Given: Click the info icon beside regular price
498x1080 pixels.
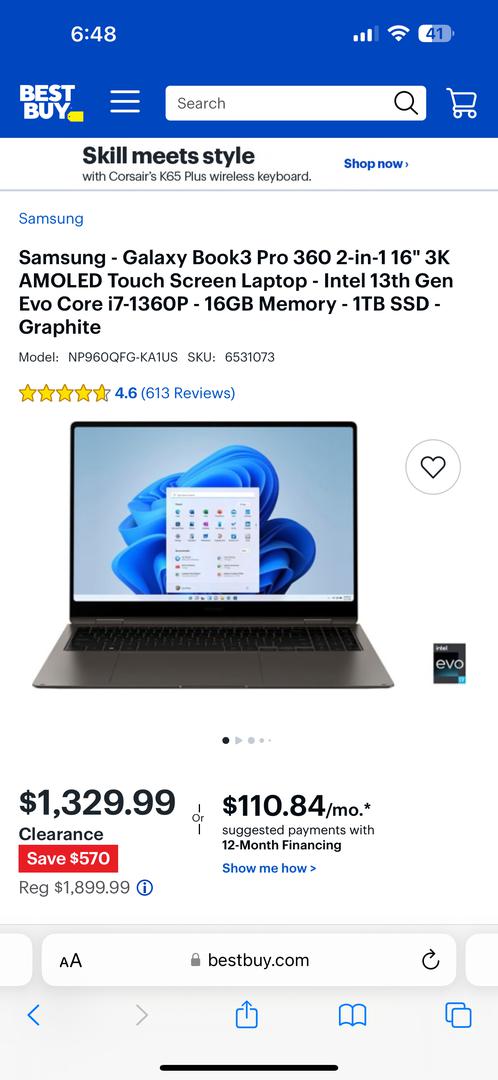Looking at the screenshot, I should pos(145,888).
